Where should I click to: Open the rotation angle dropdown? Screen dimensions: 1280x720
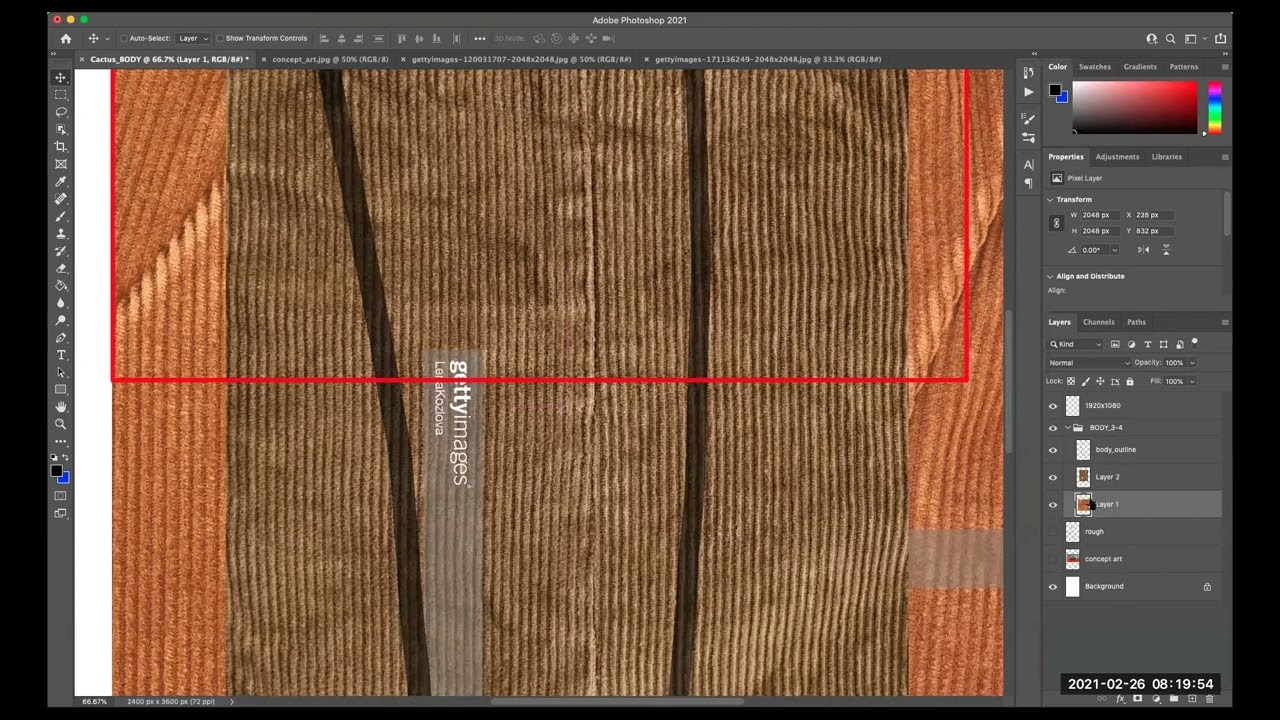1115,250
